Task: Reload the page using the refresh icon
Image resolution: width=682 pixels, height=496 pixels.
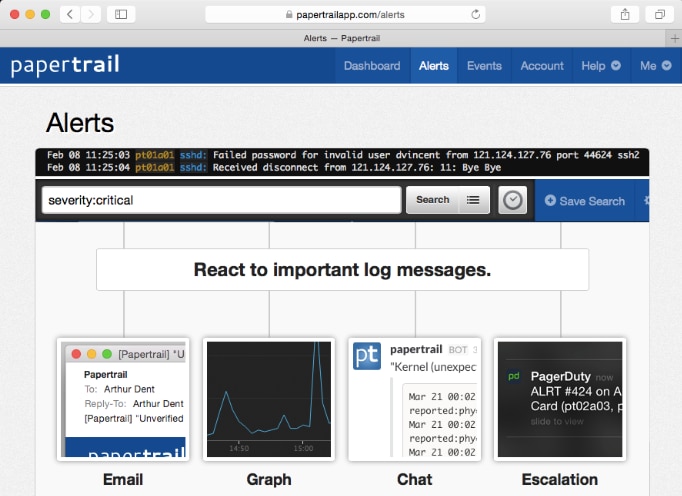Action: pyautogui.click(x=475, y=14)
